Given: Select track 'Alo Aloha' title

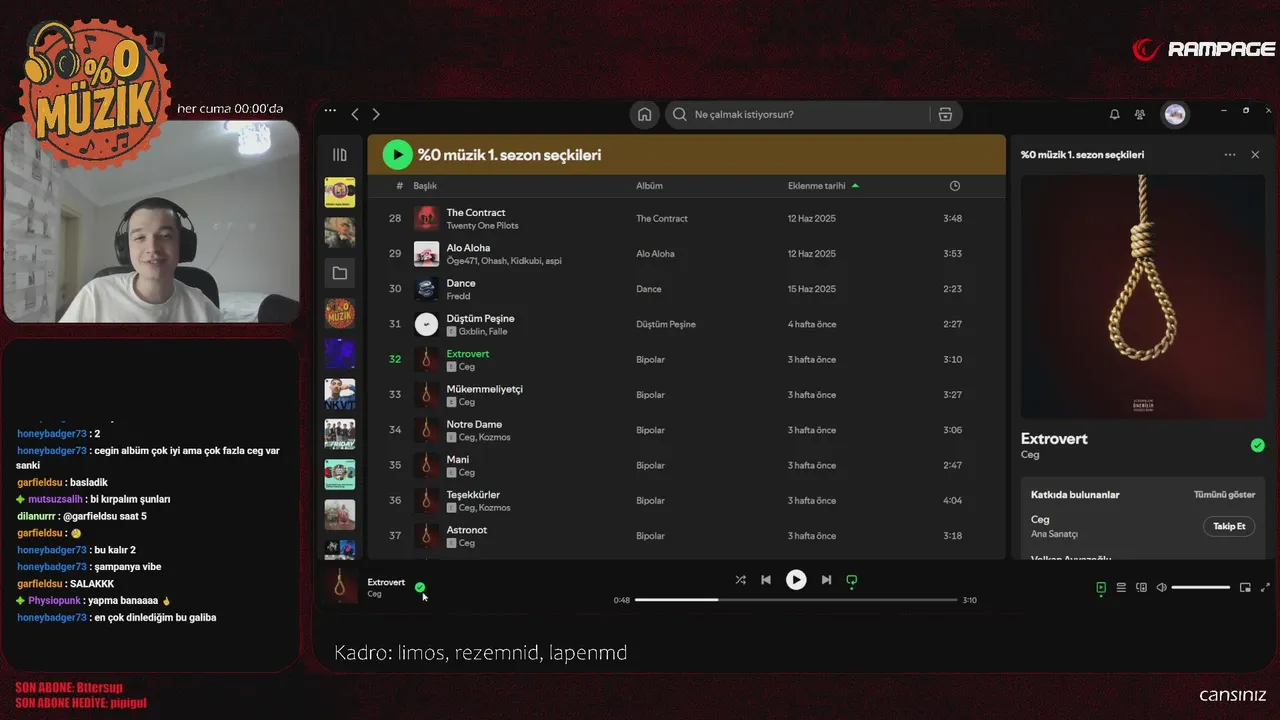Looking at the screenshot, I should (x=468, y=248).
